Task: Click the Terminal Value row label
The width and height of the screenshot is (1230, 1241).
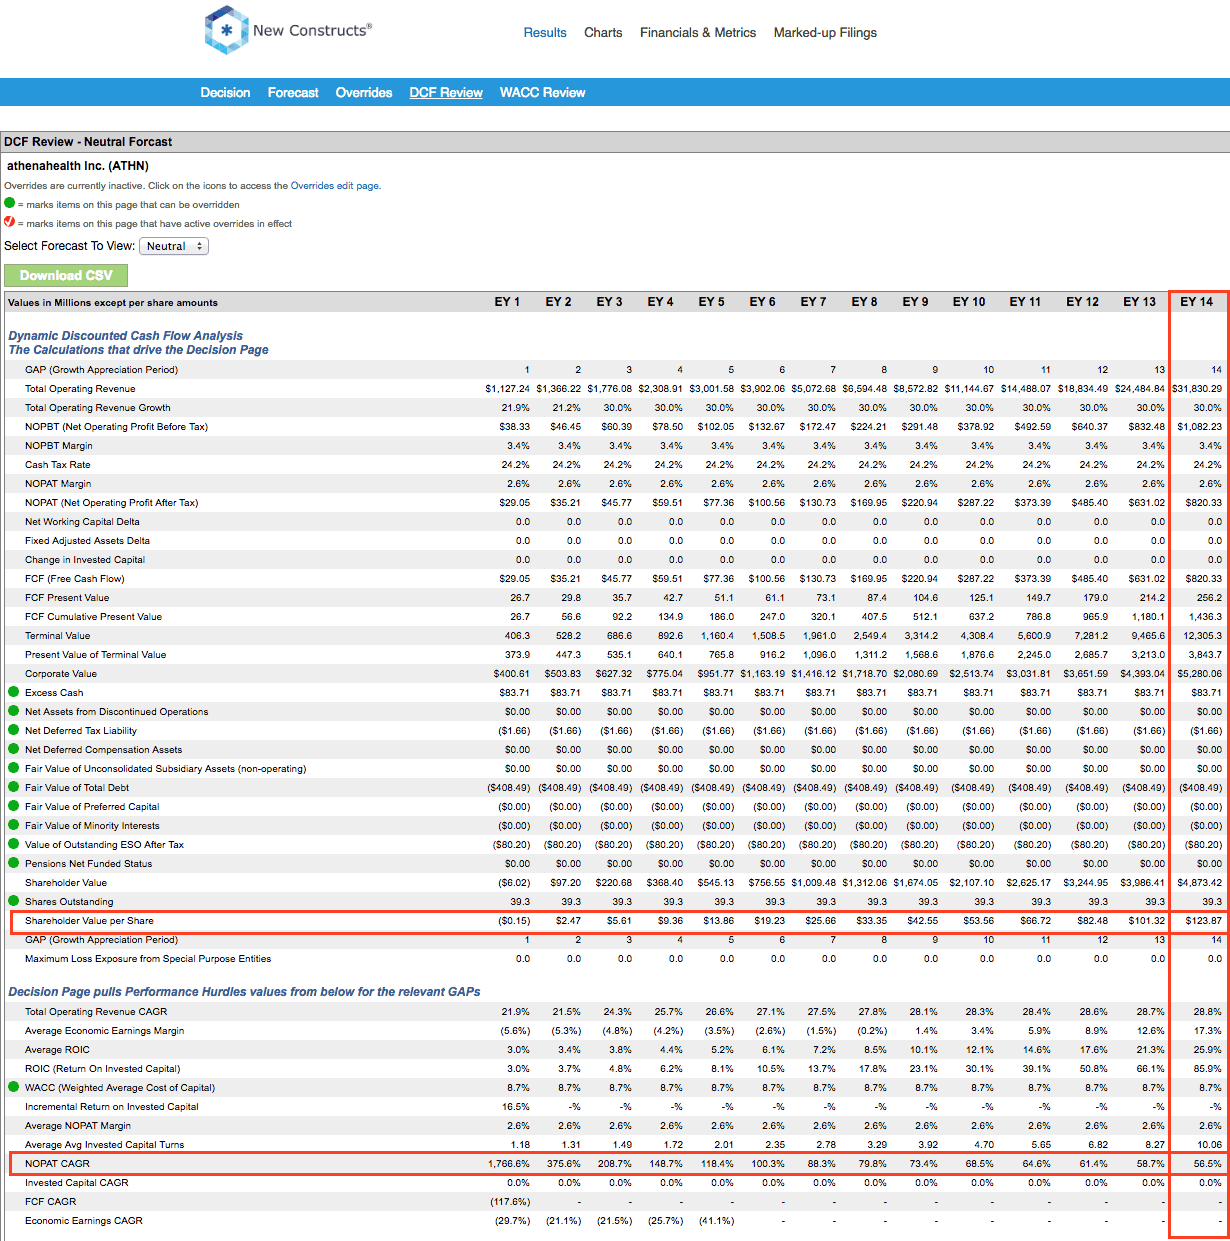Action: 57,636
